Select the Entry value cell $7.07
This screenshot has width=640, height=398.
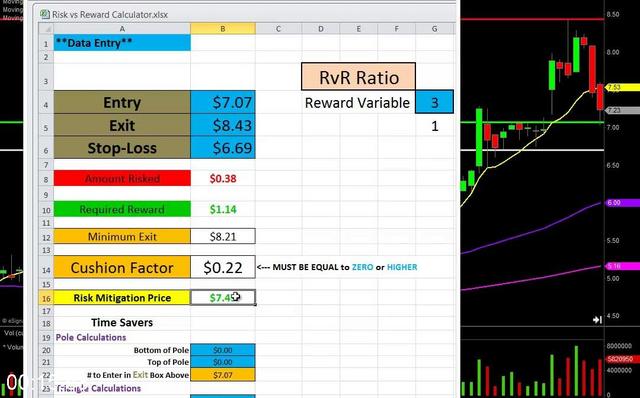tap(223, 102)
